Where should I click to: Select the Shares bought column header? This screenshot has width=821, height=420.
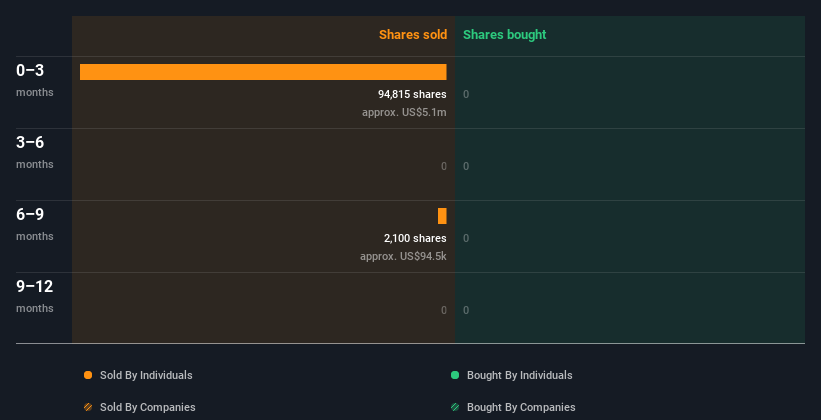pos(504,35)
